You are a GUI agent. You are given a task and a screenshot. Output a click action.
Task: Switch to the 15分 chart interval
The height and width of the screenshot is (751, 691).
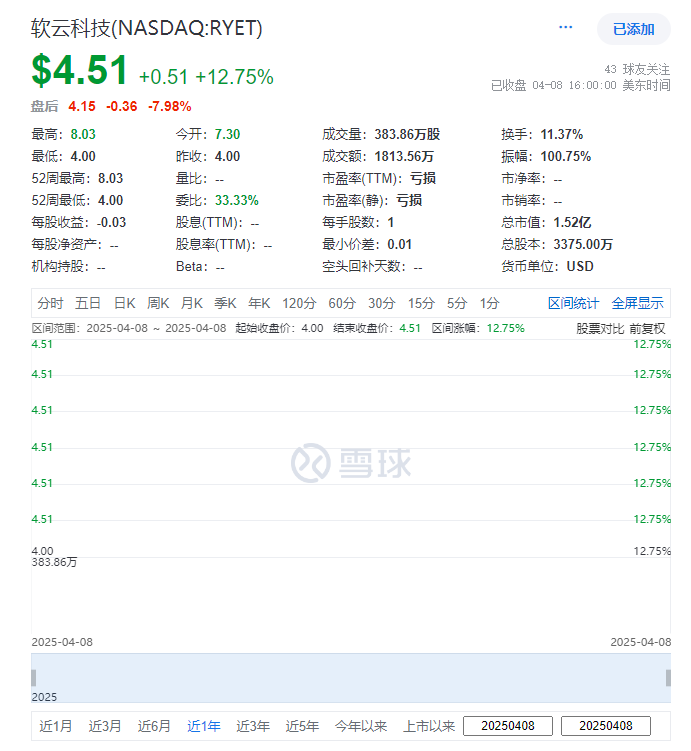pos(421,303)
